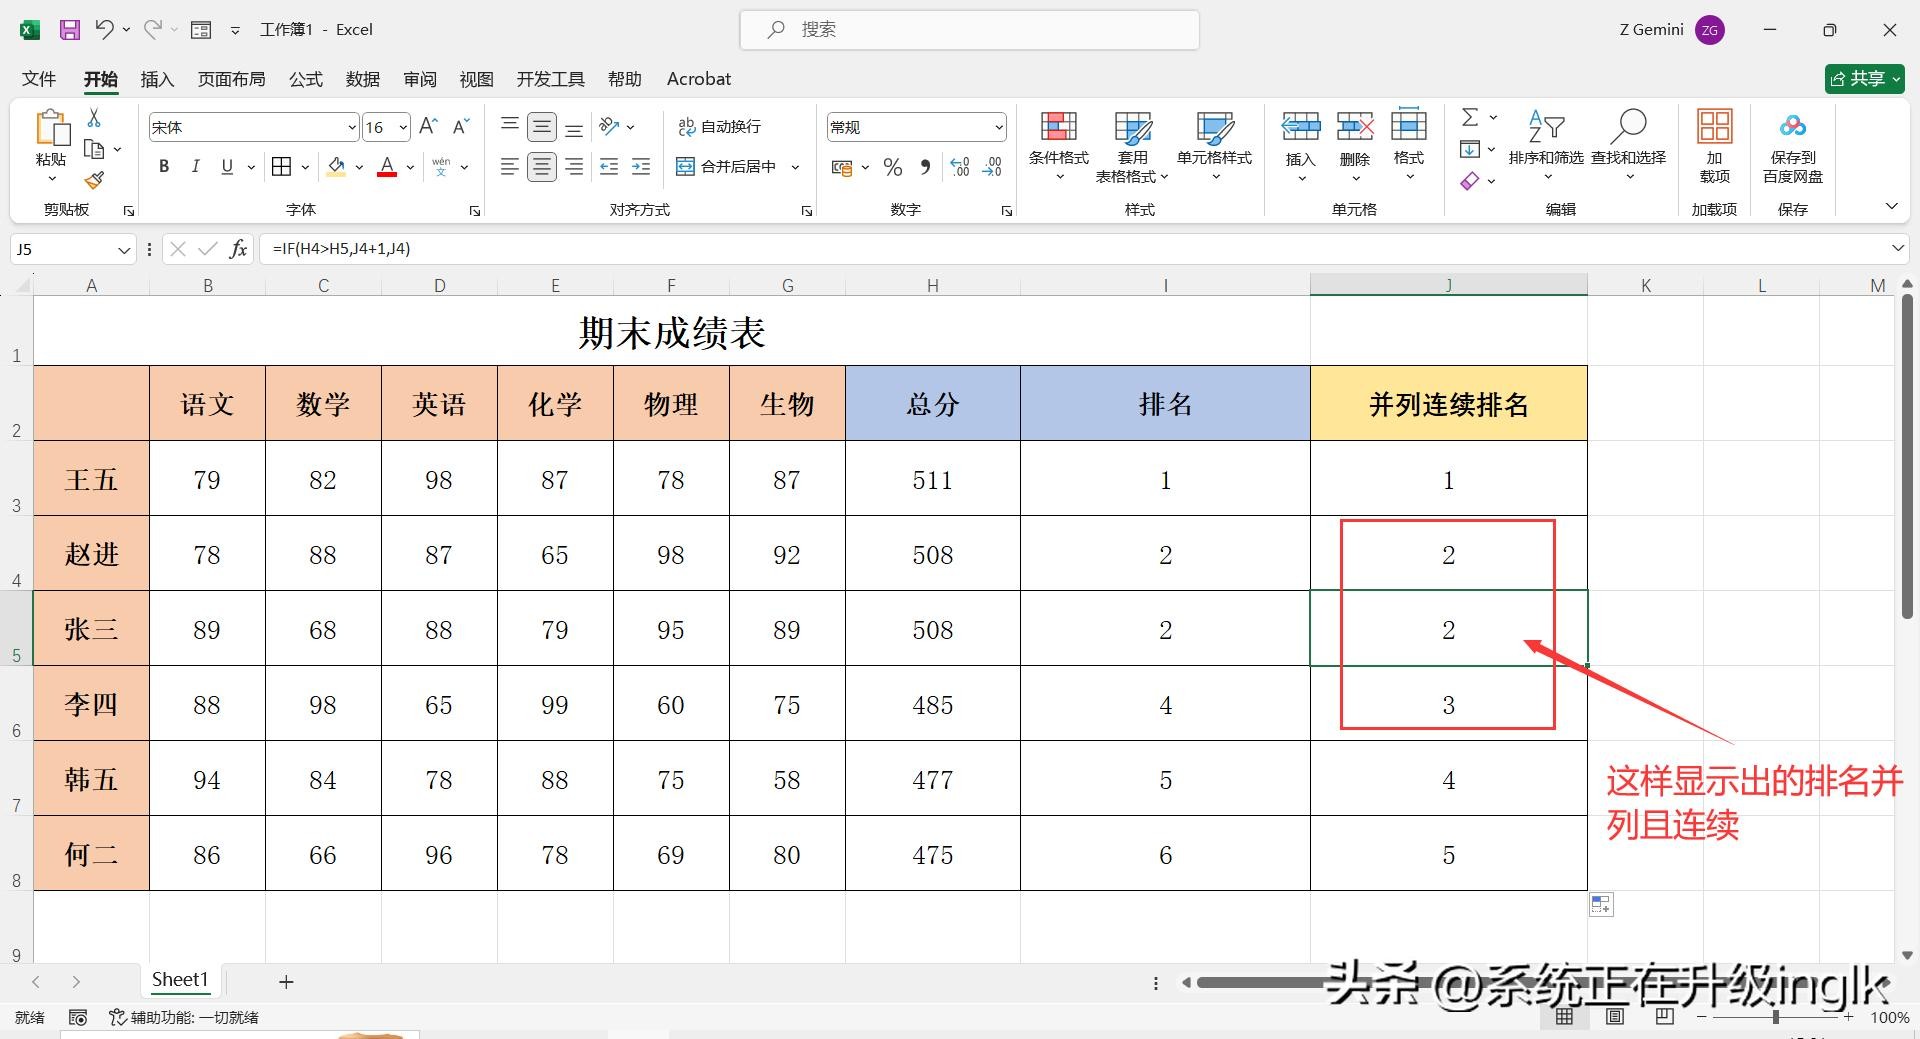Click the Conditional Formatting icon
Image resolution: width=1920 pixels, height=1039 pixels.
tap(1058, 128)
